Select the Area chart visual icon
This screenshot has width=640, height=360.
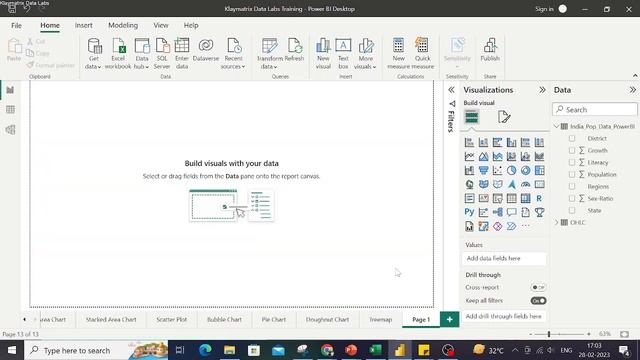click(x=483, y=156)
